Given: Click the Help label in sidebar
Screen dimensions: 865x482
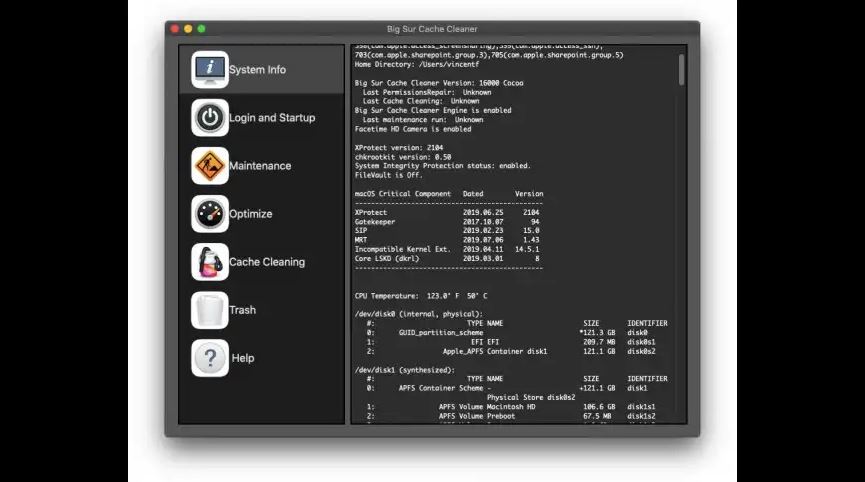Looking at the screenshot, I should point(243,358).
